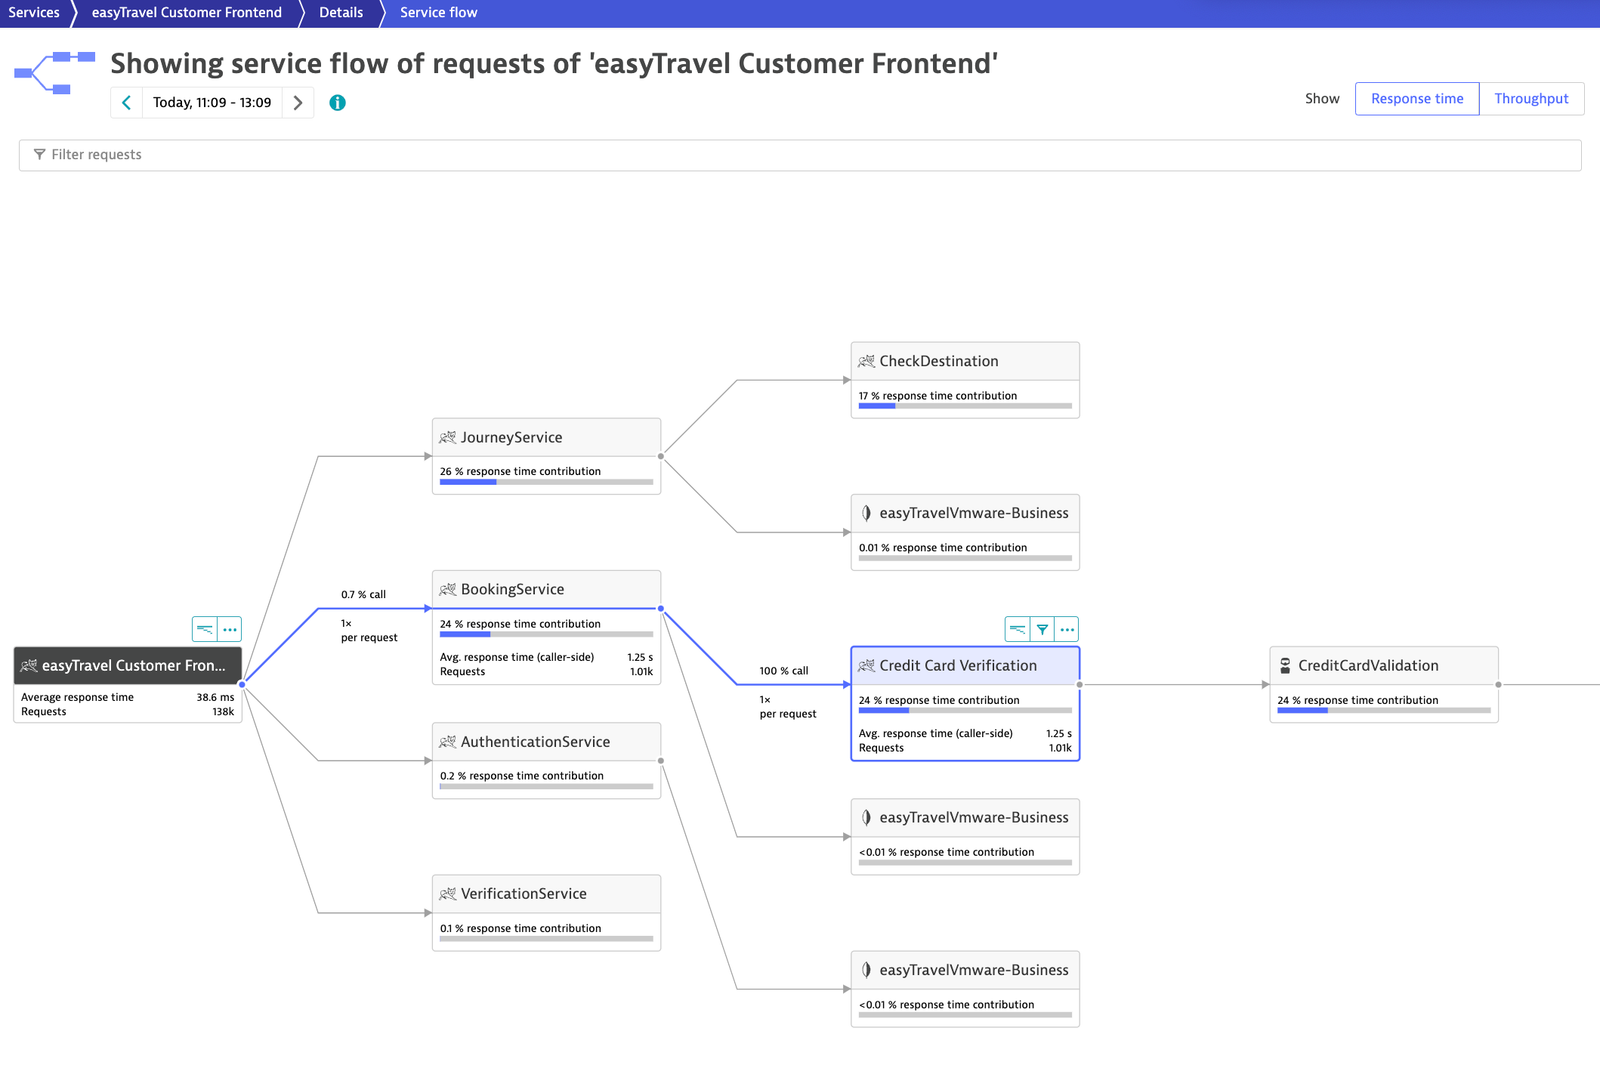The height and width of the screenshot is (1089, 1600).
Task: Click the service flow diagram icon
Action: point(54,72)
